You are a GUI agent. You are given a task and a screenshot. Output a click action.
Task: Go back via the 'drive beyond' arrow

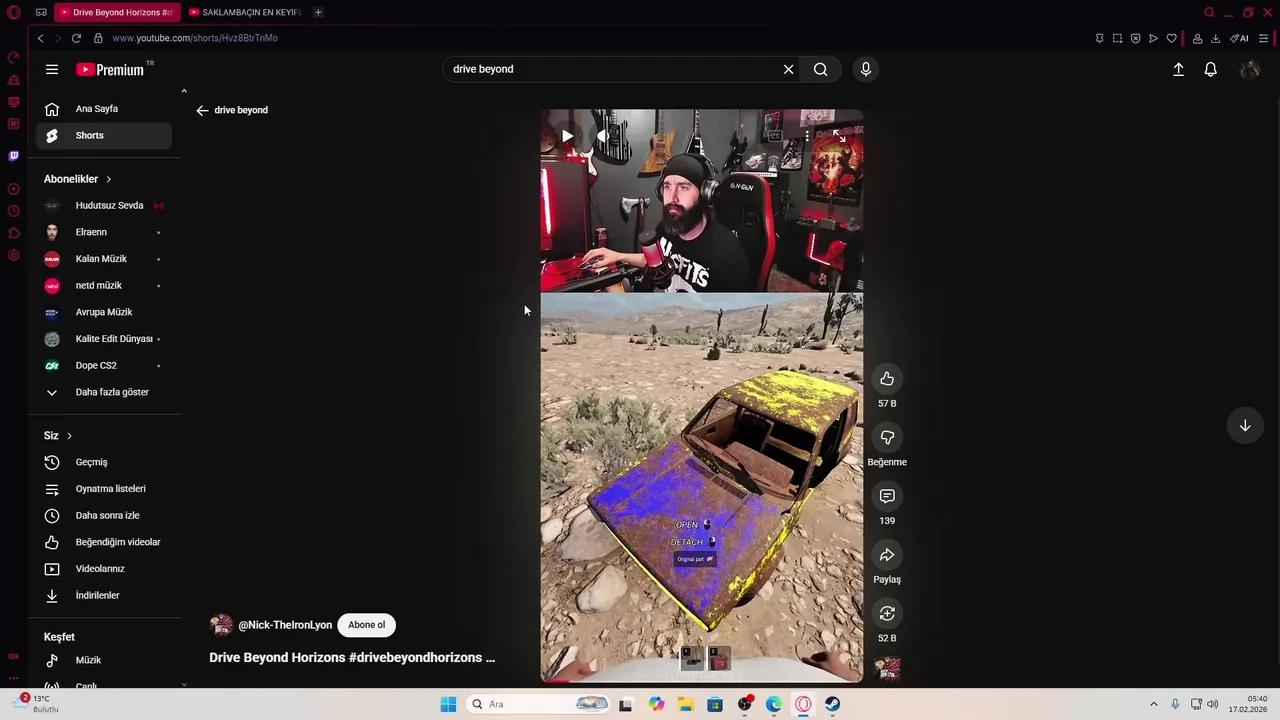[202, 110]
